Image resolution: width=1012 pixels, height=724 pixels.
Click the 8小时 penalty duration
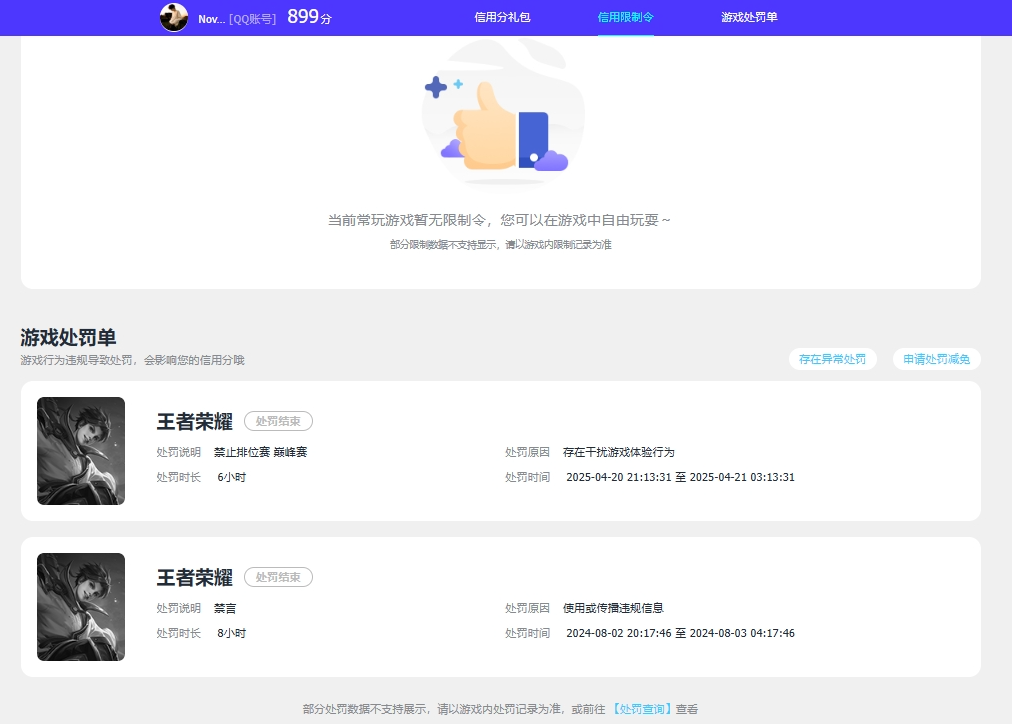232,634
